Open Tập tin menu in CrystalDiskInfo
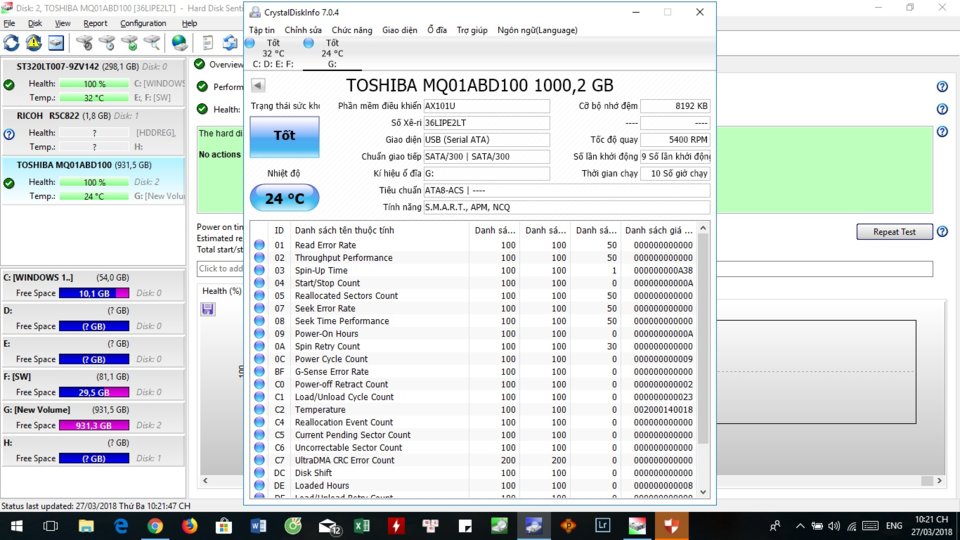Viewport: 960px width, 540px height. (261, 30)
